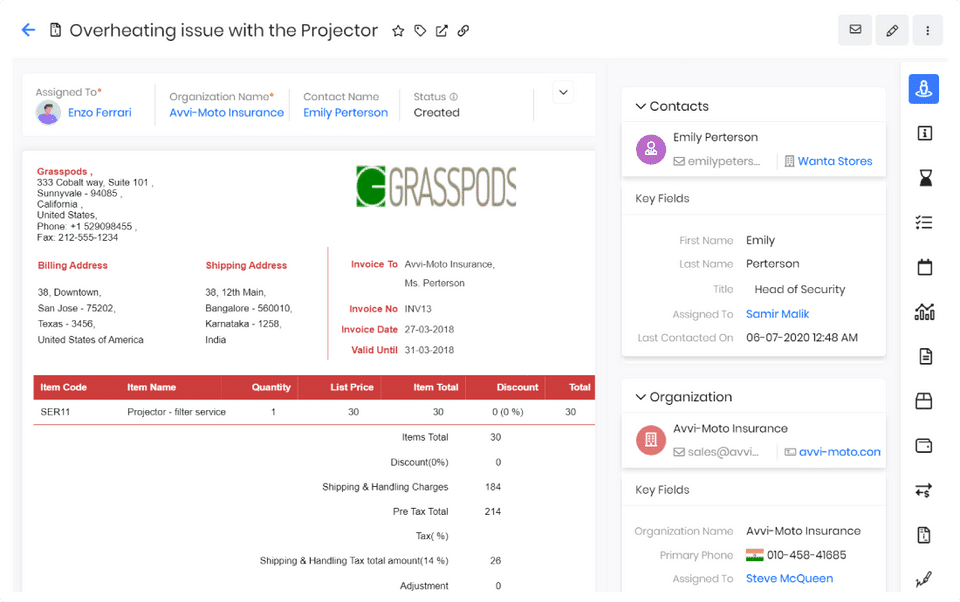Open the task checklist sidebar icon
This screenshot has height=602, width=960.
924,222
